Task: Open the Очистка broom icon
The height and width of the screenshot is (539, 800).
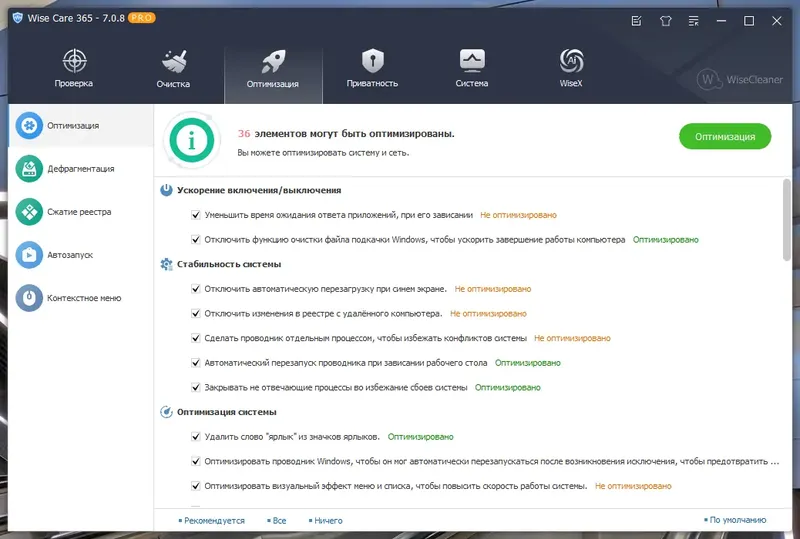Action: click(174, 61)
